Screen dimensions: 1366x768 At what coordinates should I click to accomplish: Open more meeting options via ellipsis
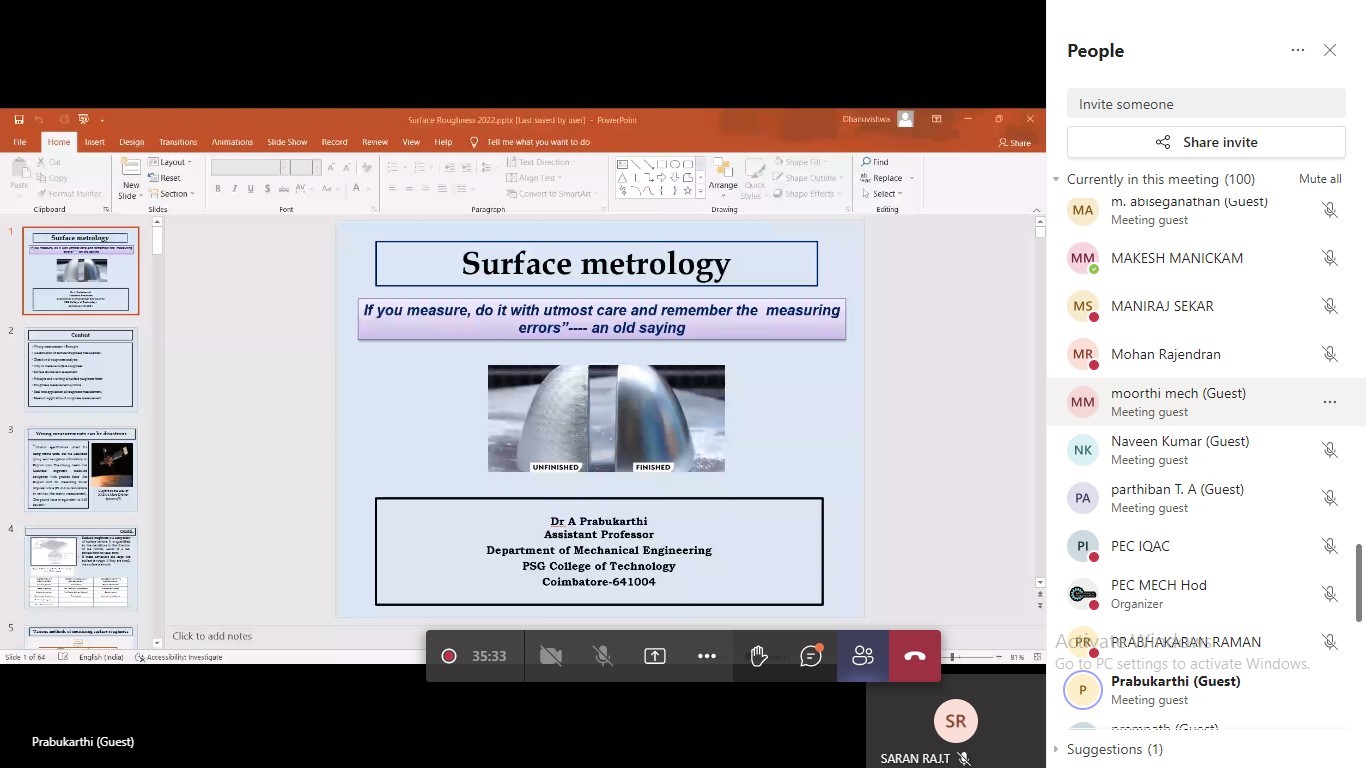pos(706,656)
